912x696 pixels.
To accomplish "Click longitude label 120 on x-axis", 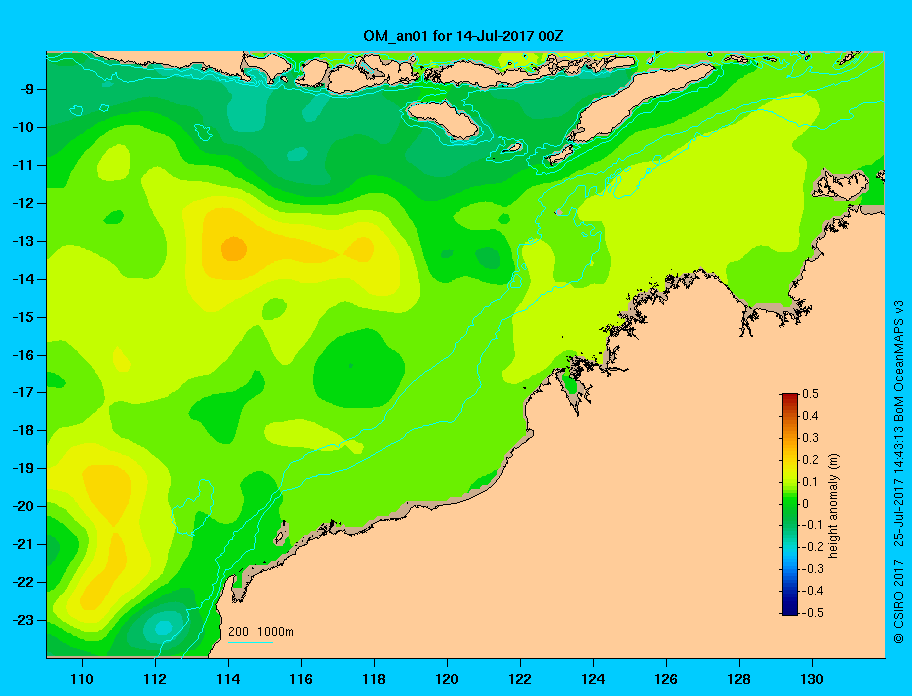I will [x=447, y=679].
